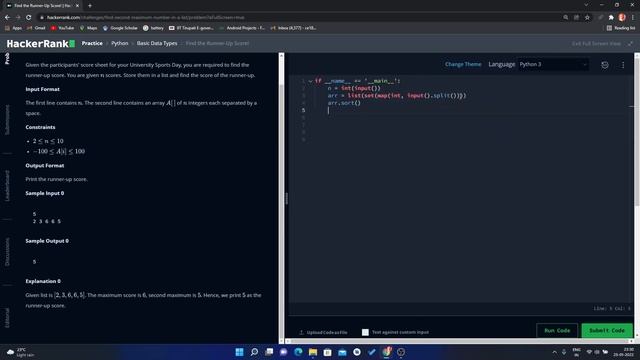Close the Find the Runner-Up Score tab
This screenshot has height=360, width=640.
point(77,6)
